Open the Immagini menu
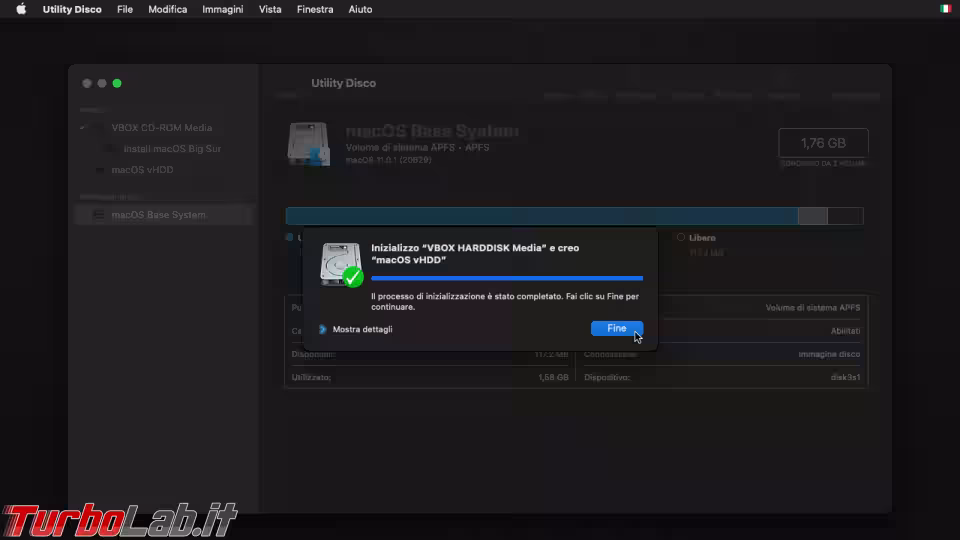This screenshot has width=960, height=540. [x=223, y=9]
